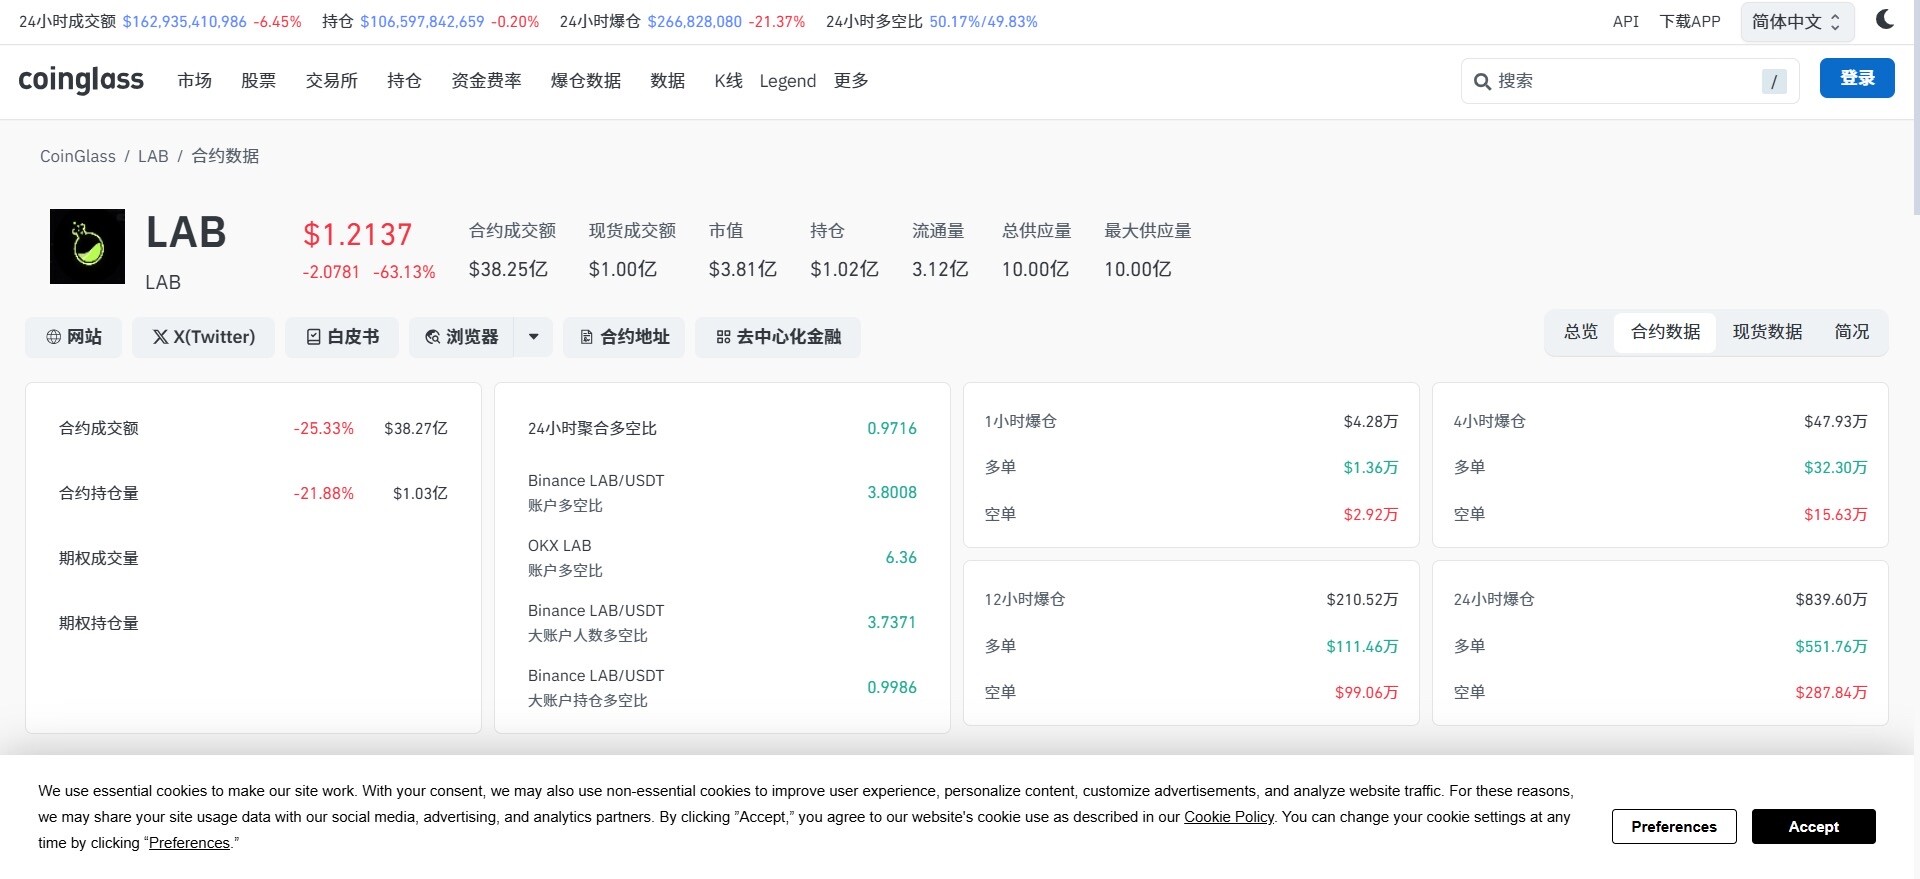The image size is (1920, 879).
Task: Click the LAB token logo image
Action: [x=87, y=246]
